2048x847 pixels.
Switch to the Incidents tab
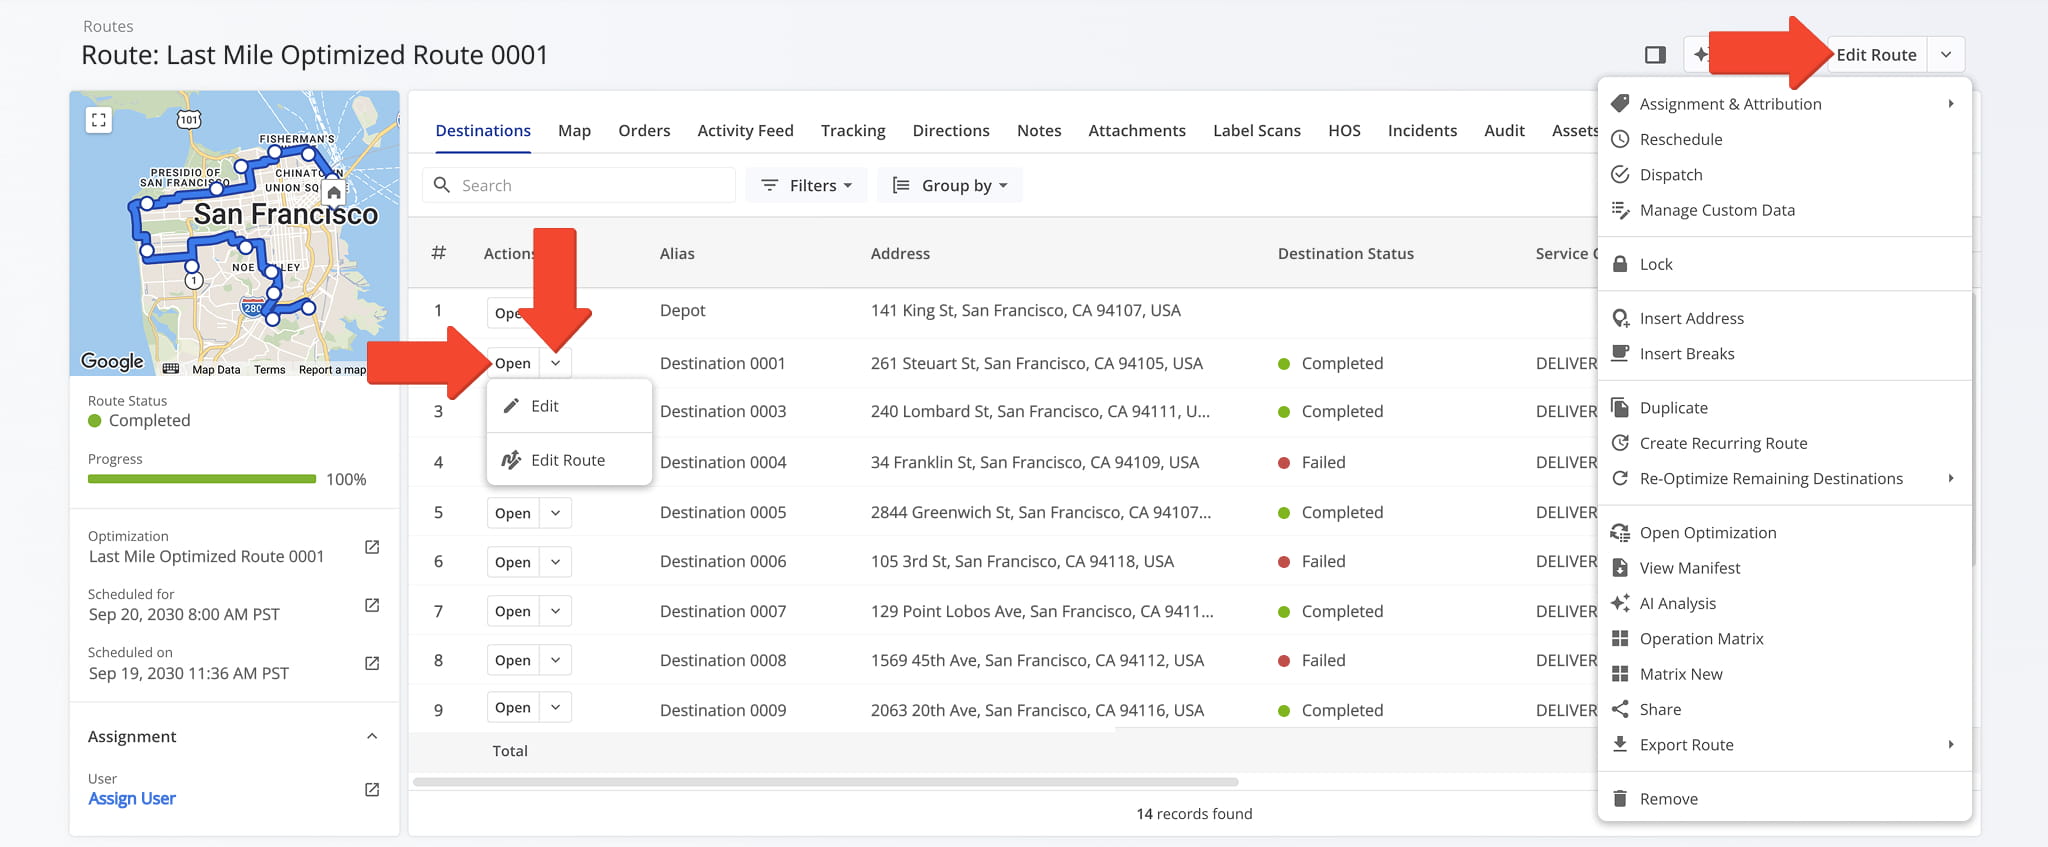(x=1422, y=130)
